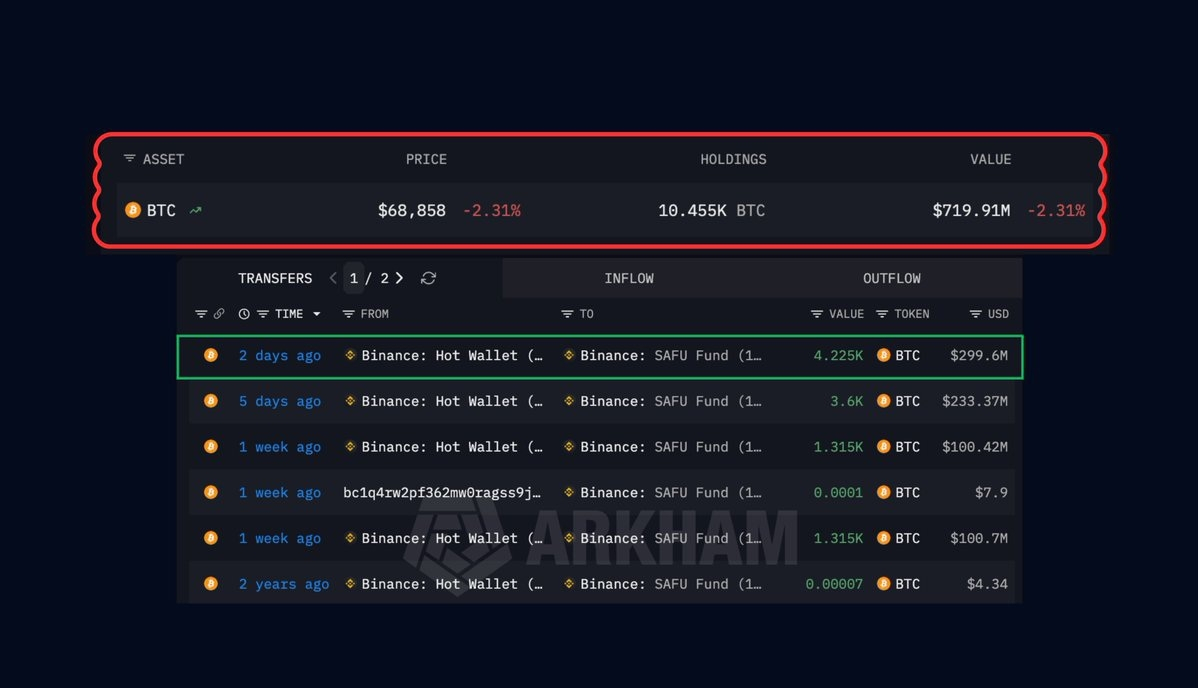Expand the TIME sort dropdown arrow
Viewport: 1198px width, 688px height.
(x=316, y=314)
